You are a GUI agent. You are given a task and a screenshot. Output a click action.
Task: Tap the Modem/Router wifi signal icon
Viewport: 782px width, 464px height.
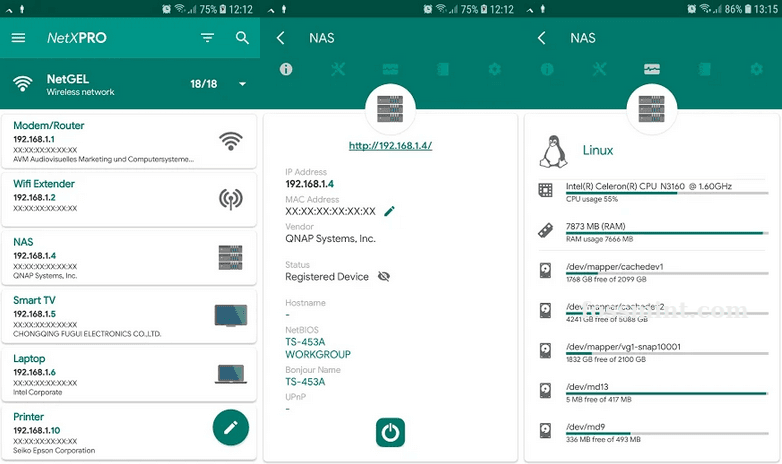click(230, 141)
